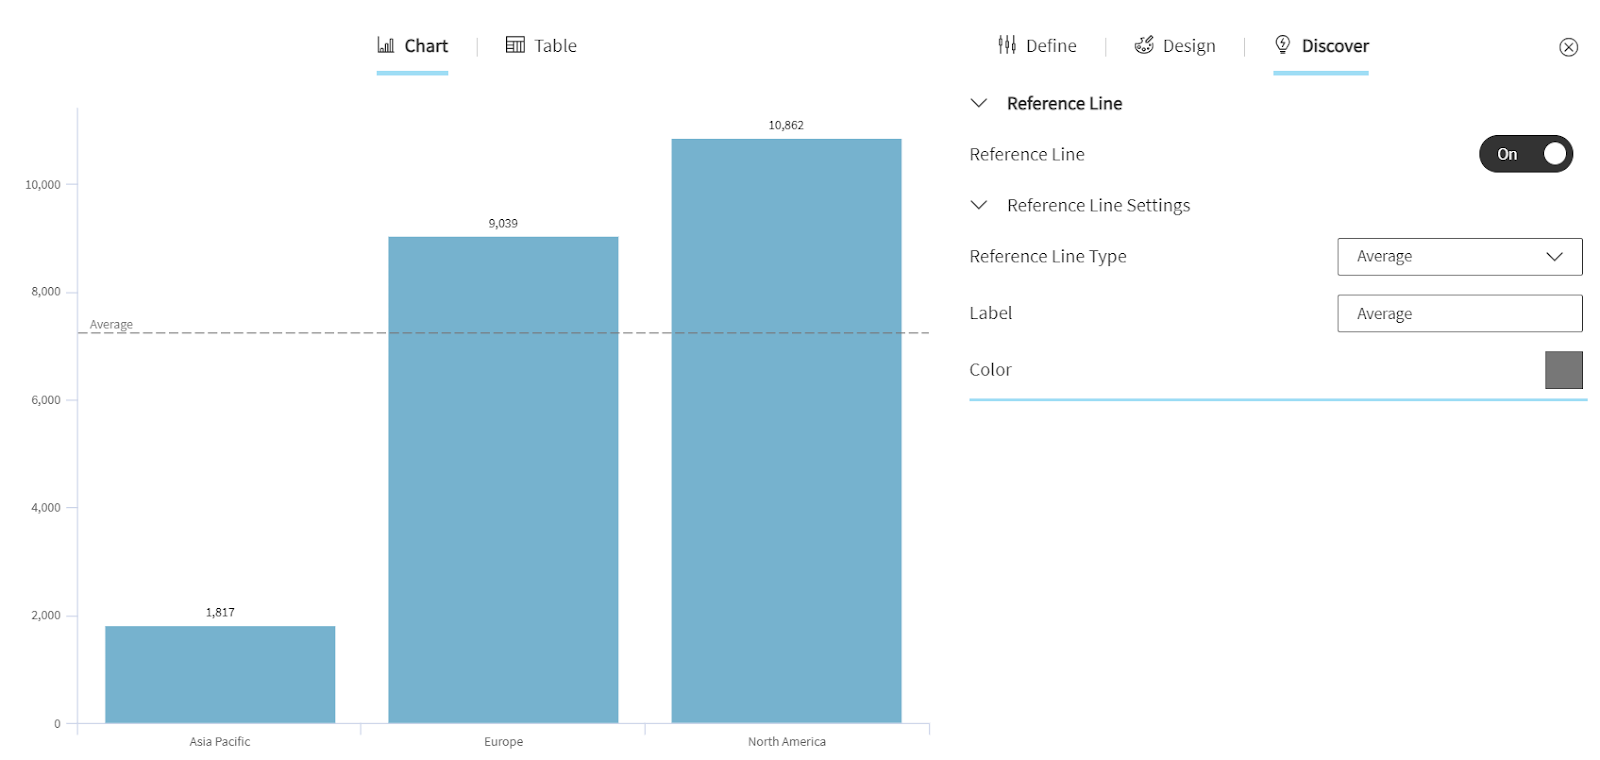The height and width of the screenshot is (760, 1600).
Task: Click the Reference Line section heading
Action: point(1064,103)
